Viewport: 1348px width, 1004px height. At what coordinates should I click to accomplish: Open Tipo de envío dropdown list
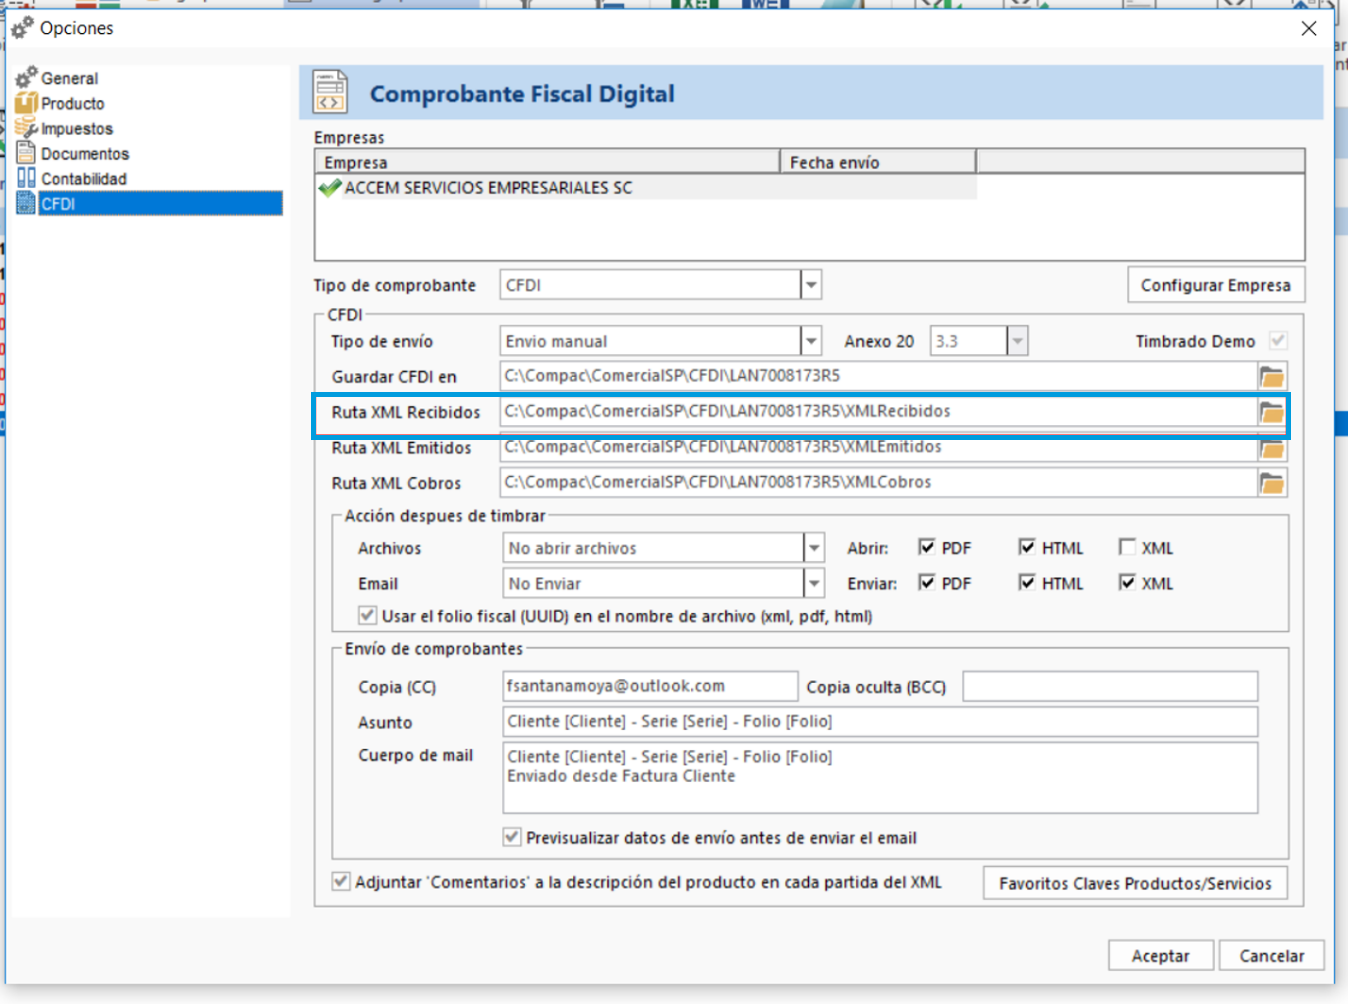click(x=811, y=341)
